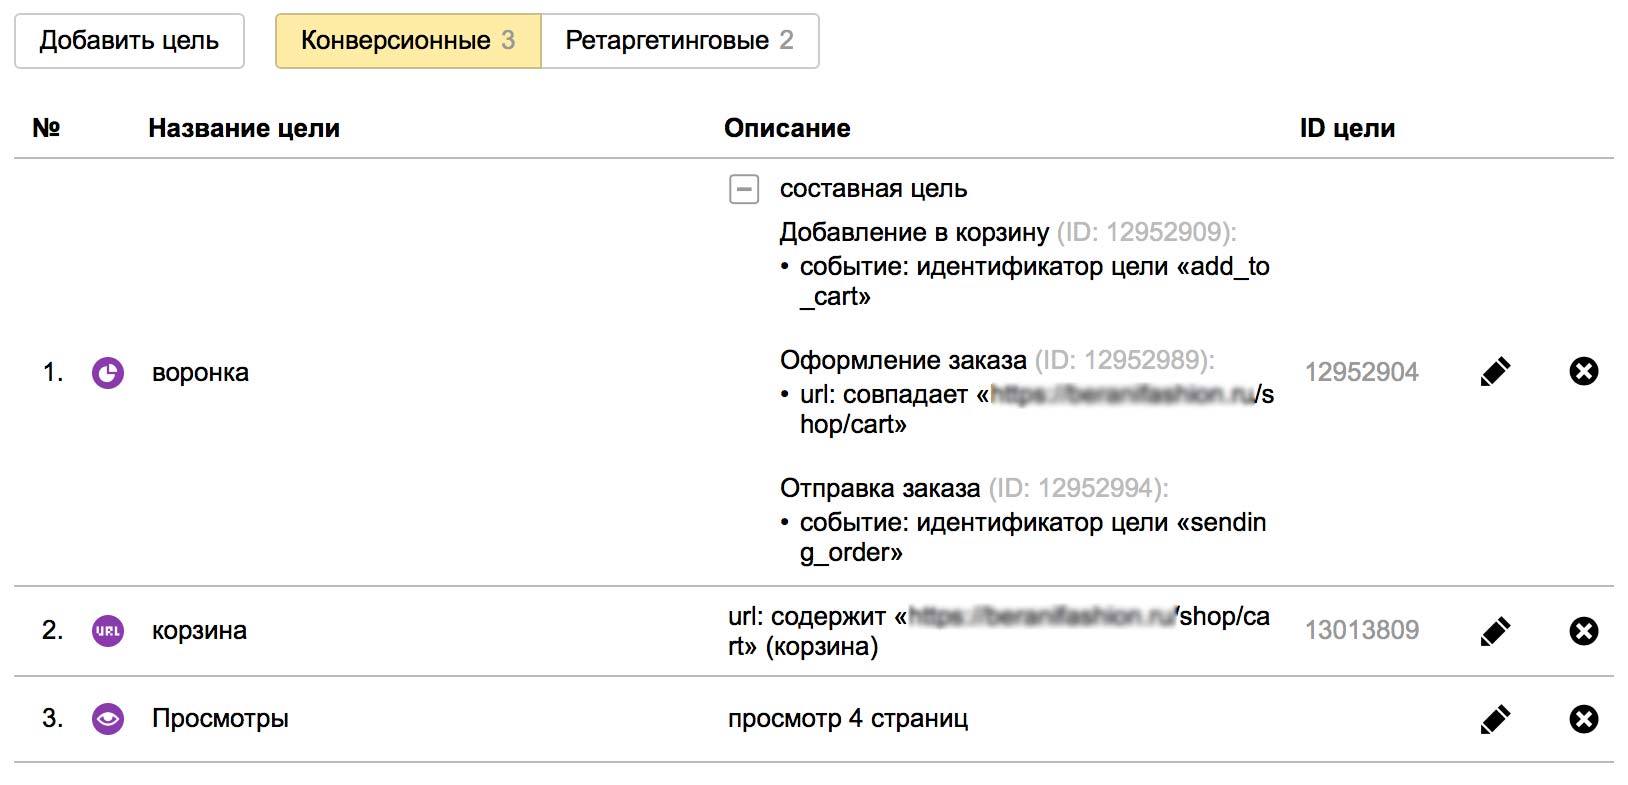Collapse the составная цель description
Screen dimensions: 1628x785
pos(744,189)
